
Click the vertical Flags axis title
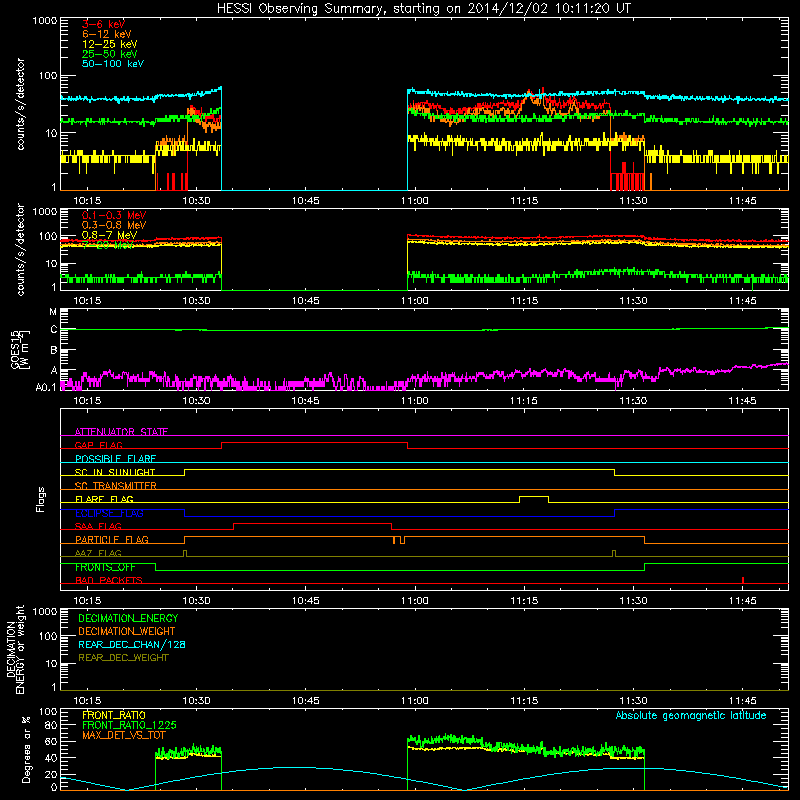coord(41,499)
